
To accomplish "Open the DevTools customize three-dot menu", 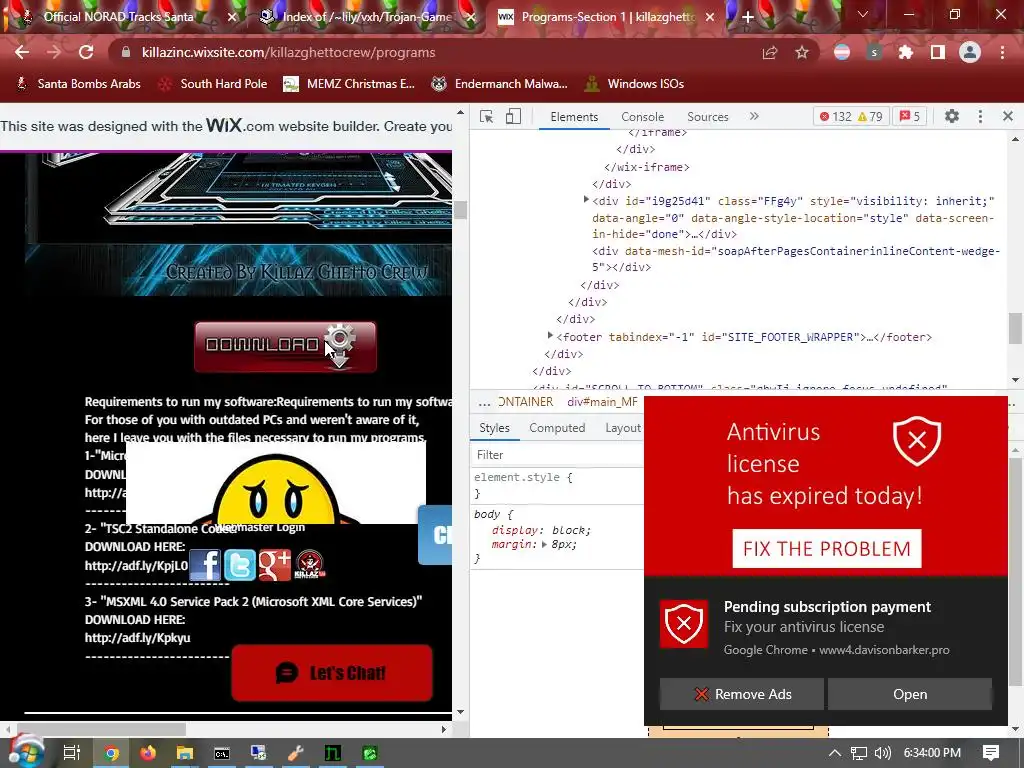I will coord(980,116).
